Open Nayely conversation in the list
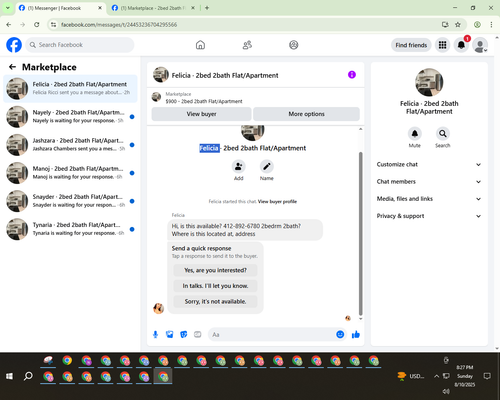500x400 pixels. coord(70,116)
